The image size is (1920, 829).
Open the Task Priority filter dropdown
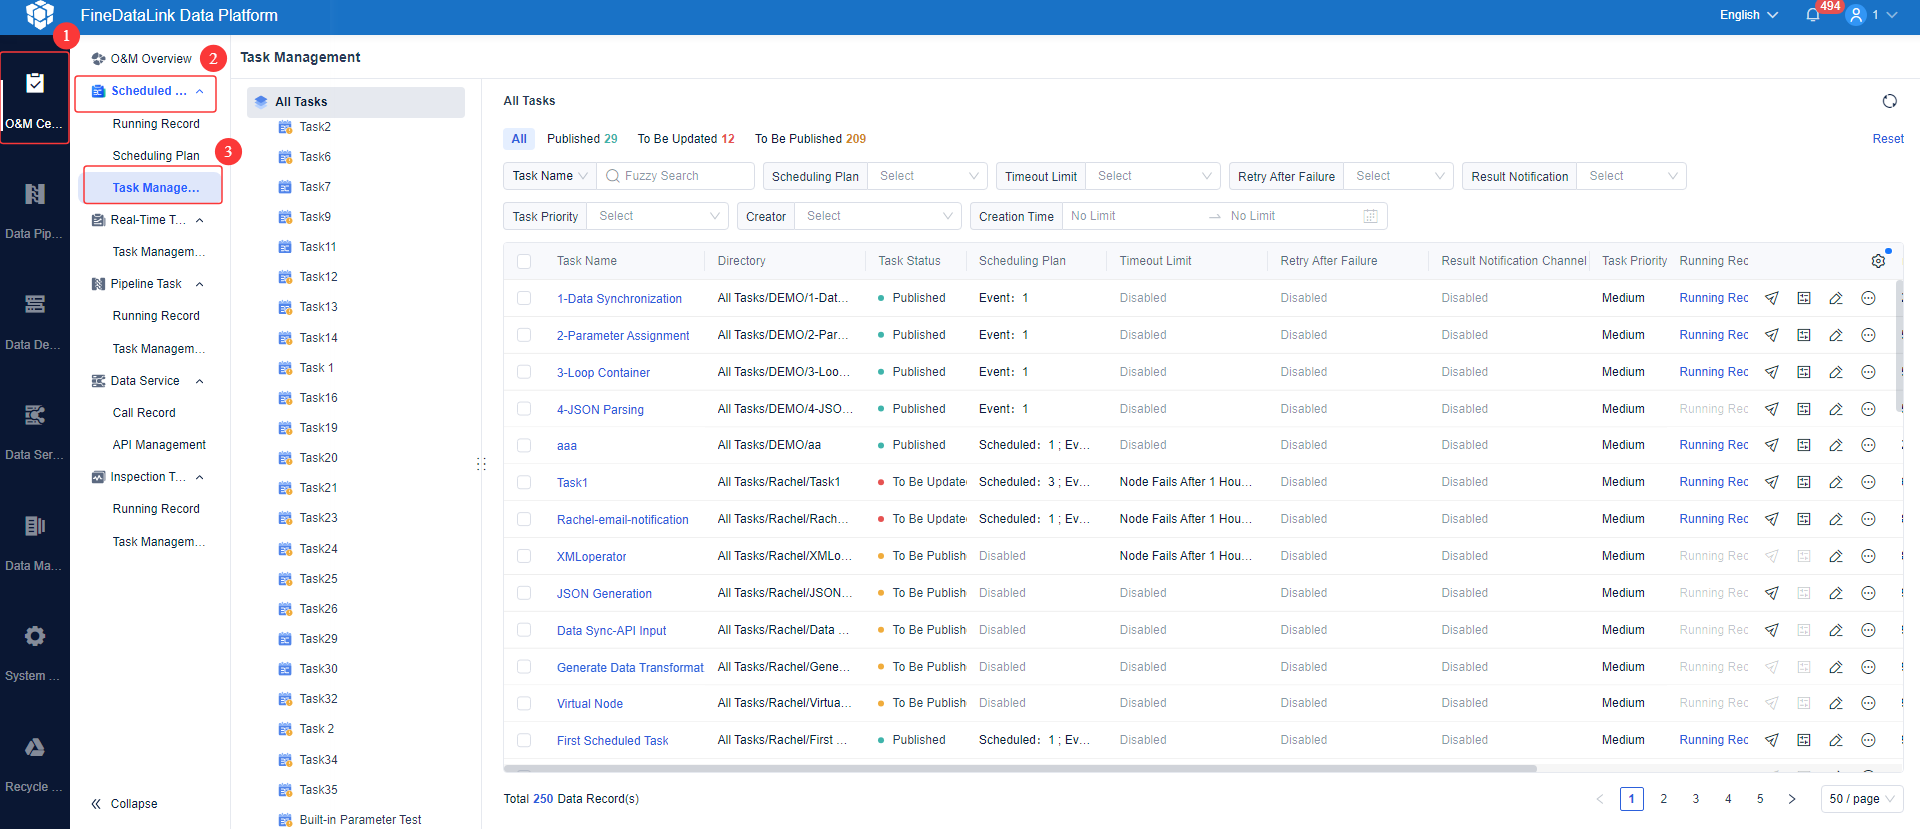[x=657, y=216]
